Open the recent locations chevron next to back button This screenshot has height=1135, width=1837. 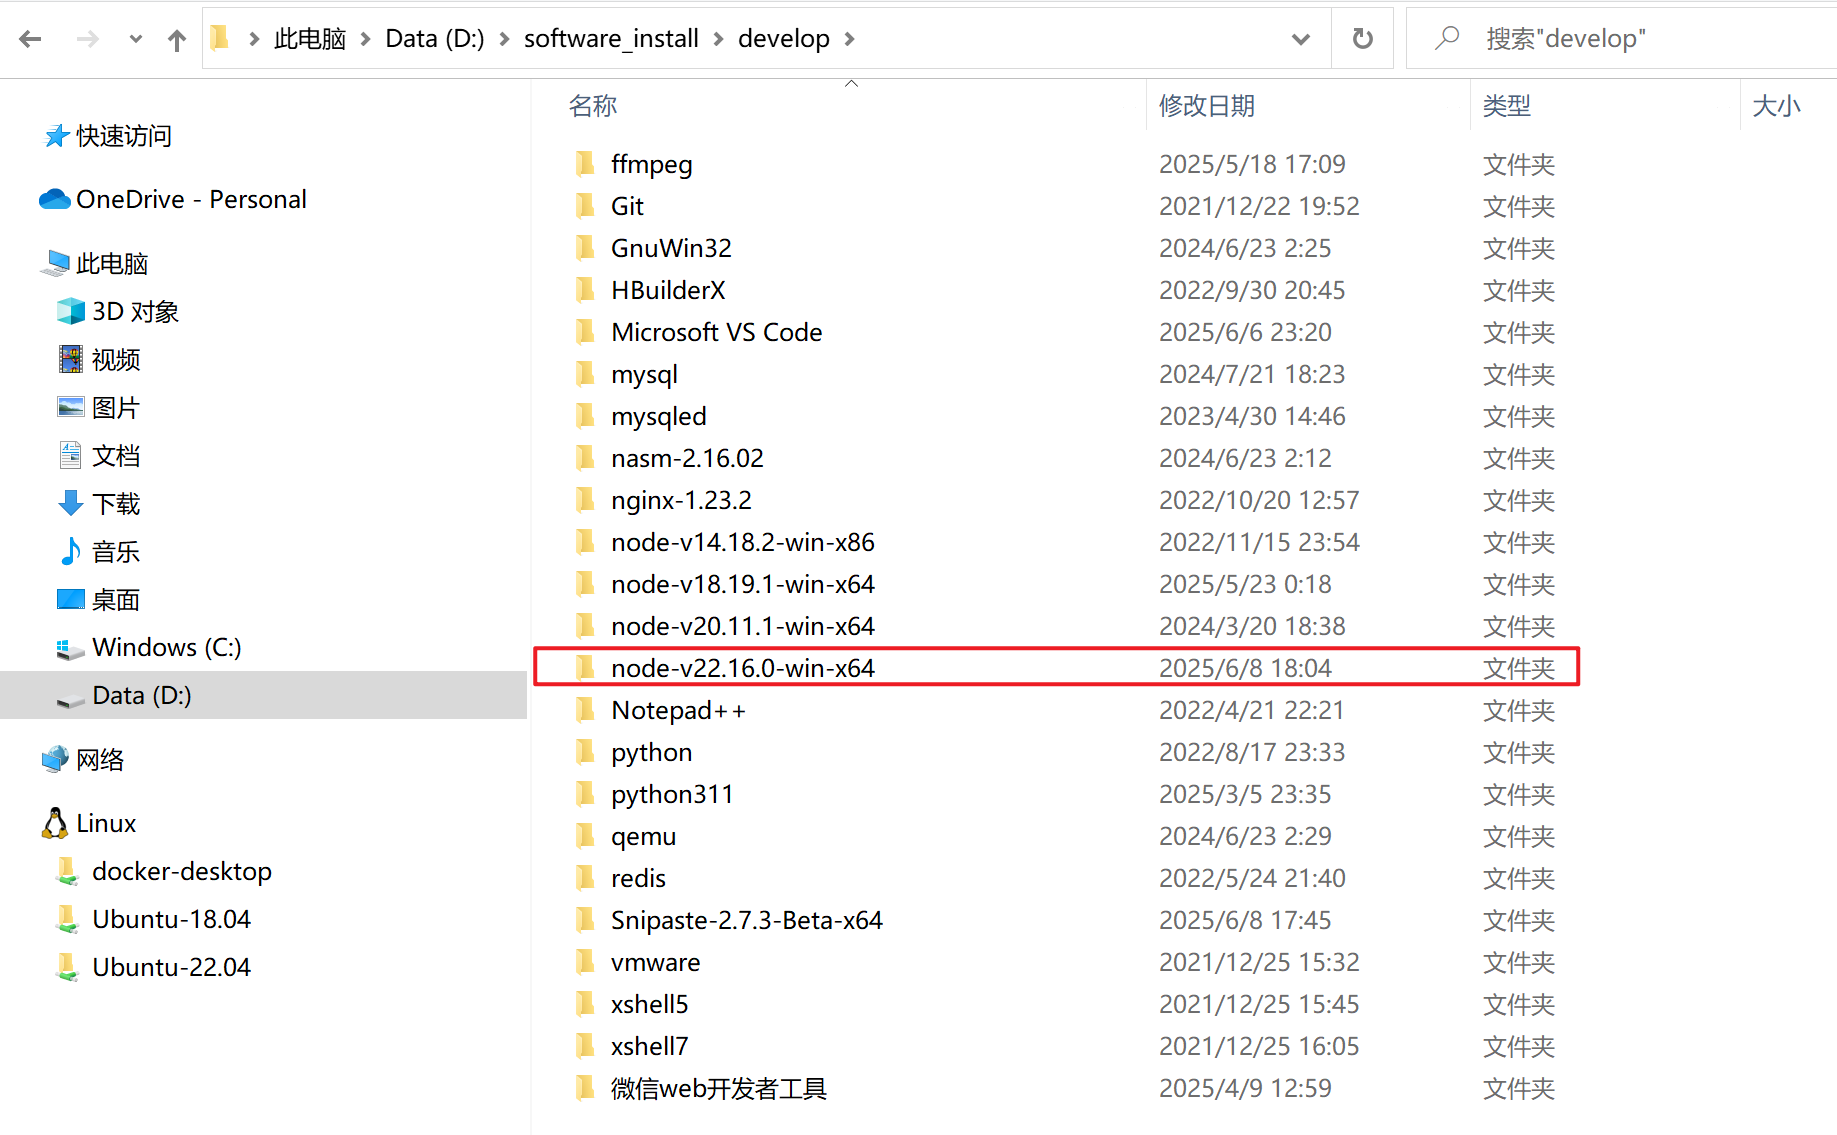click(x=135, y=40)
